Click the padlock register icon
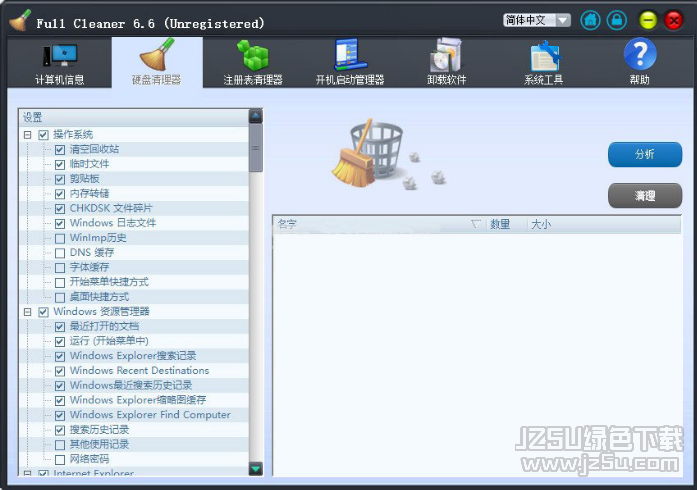The width and height of the screenshot is (697, 490). [x=617, y=20]
